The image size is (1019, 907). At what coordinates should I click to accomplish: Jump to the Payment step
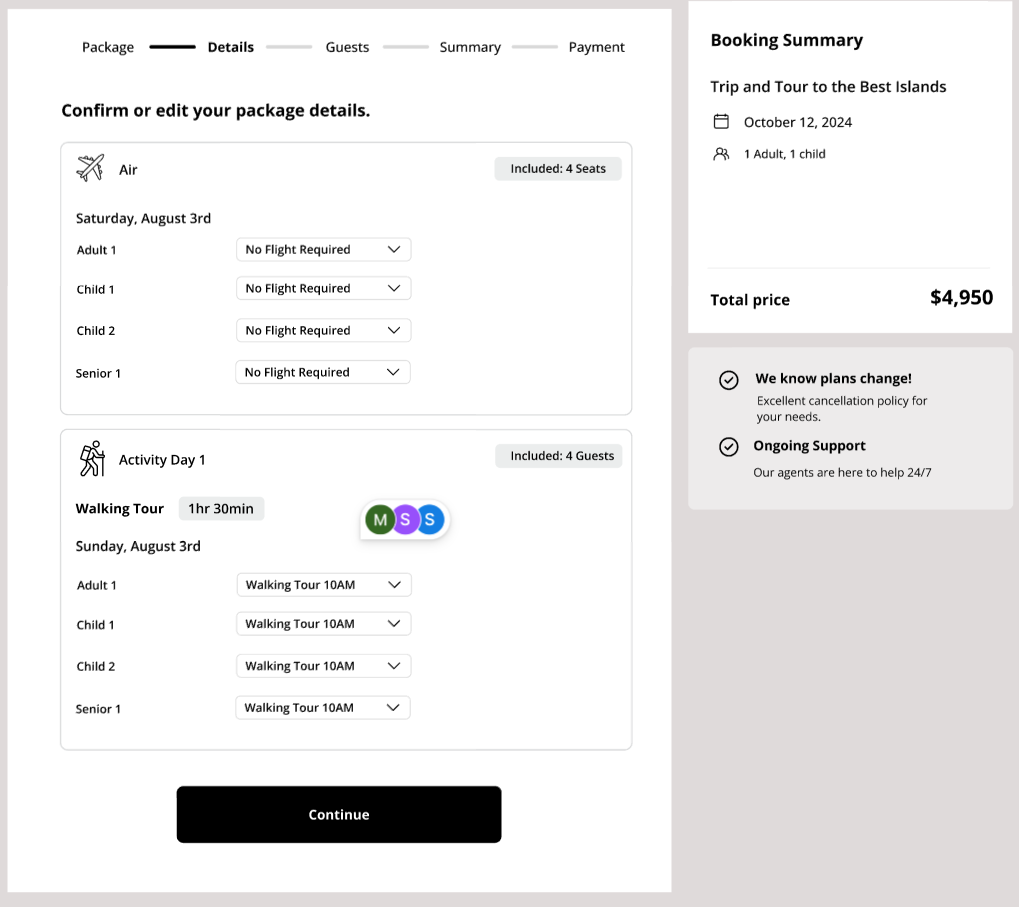tap(596, 47)
